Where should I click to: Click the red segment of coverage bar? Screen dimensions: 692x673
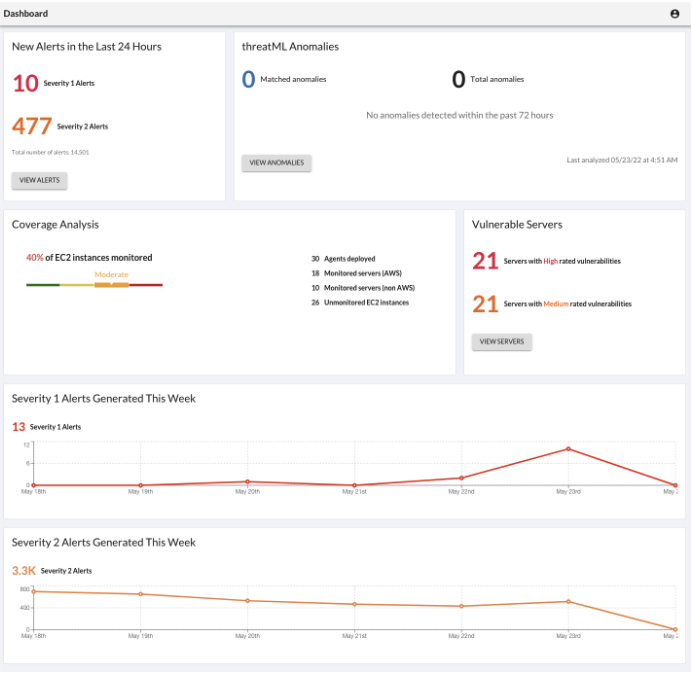(146, 285)
